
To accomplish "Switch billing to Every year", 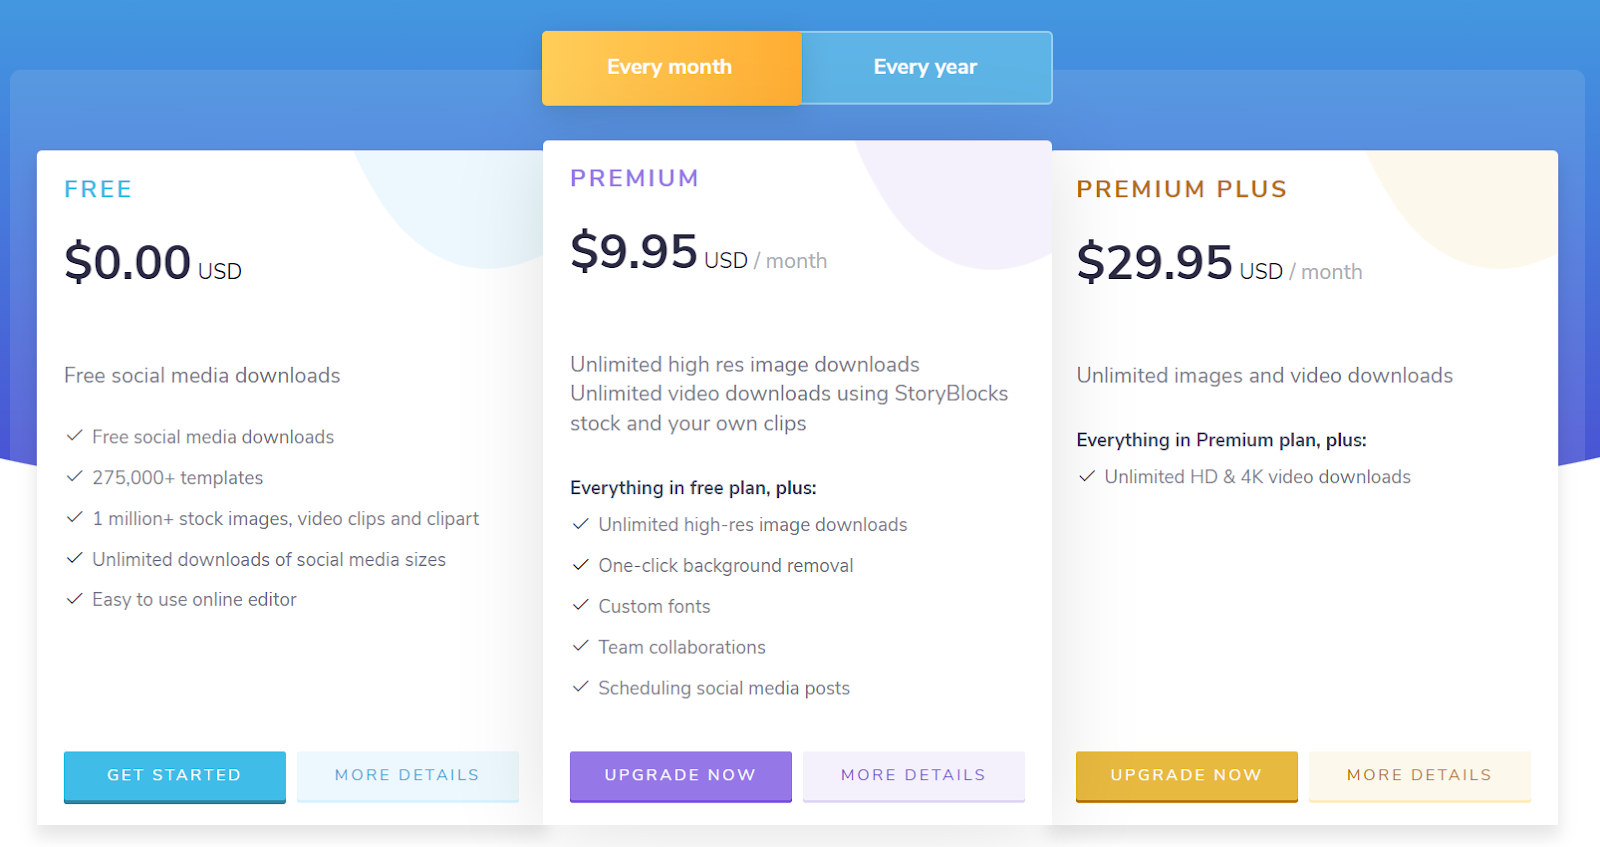I will [925, 68].
